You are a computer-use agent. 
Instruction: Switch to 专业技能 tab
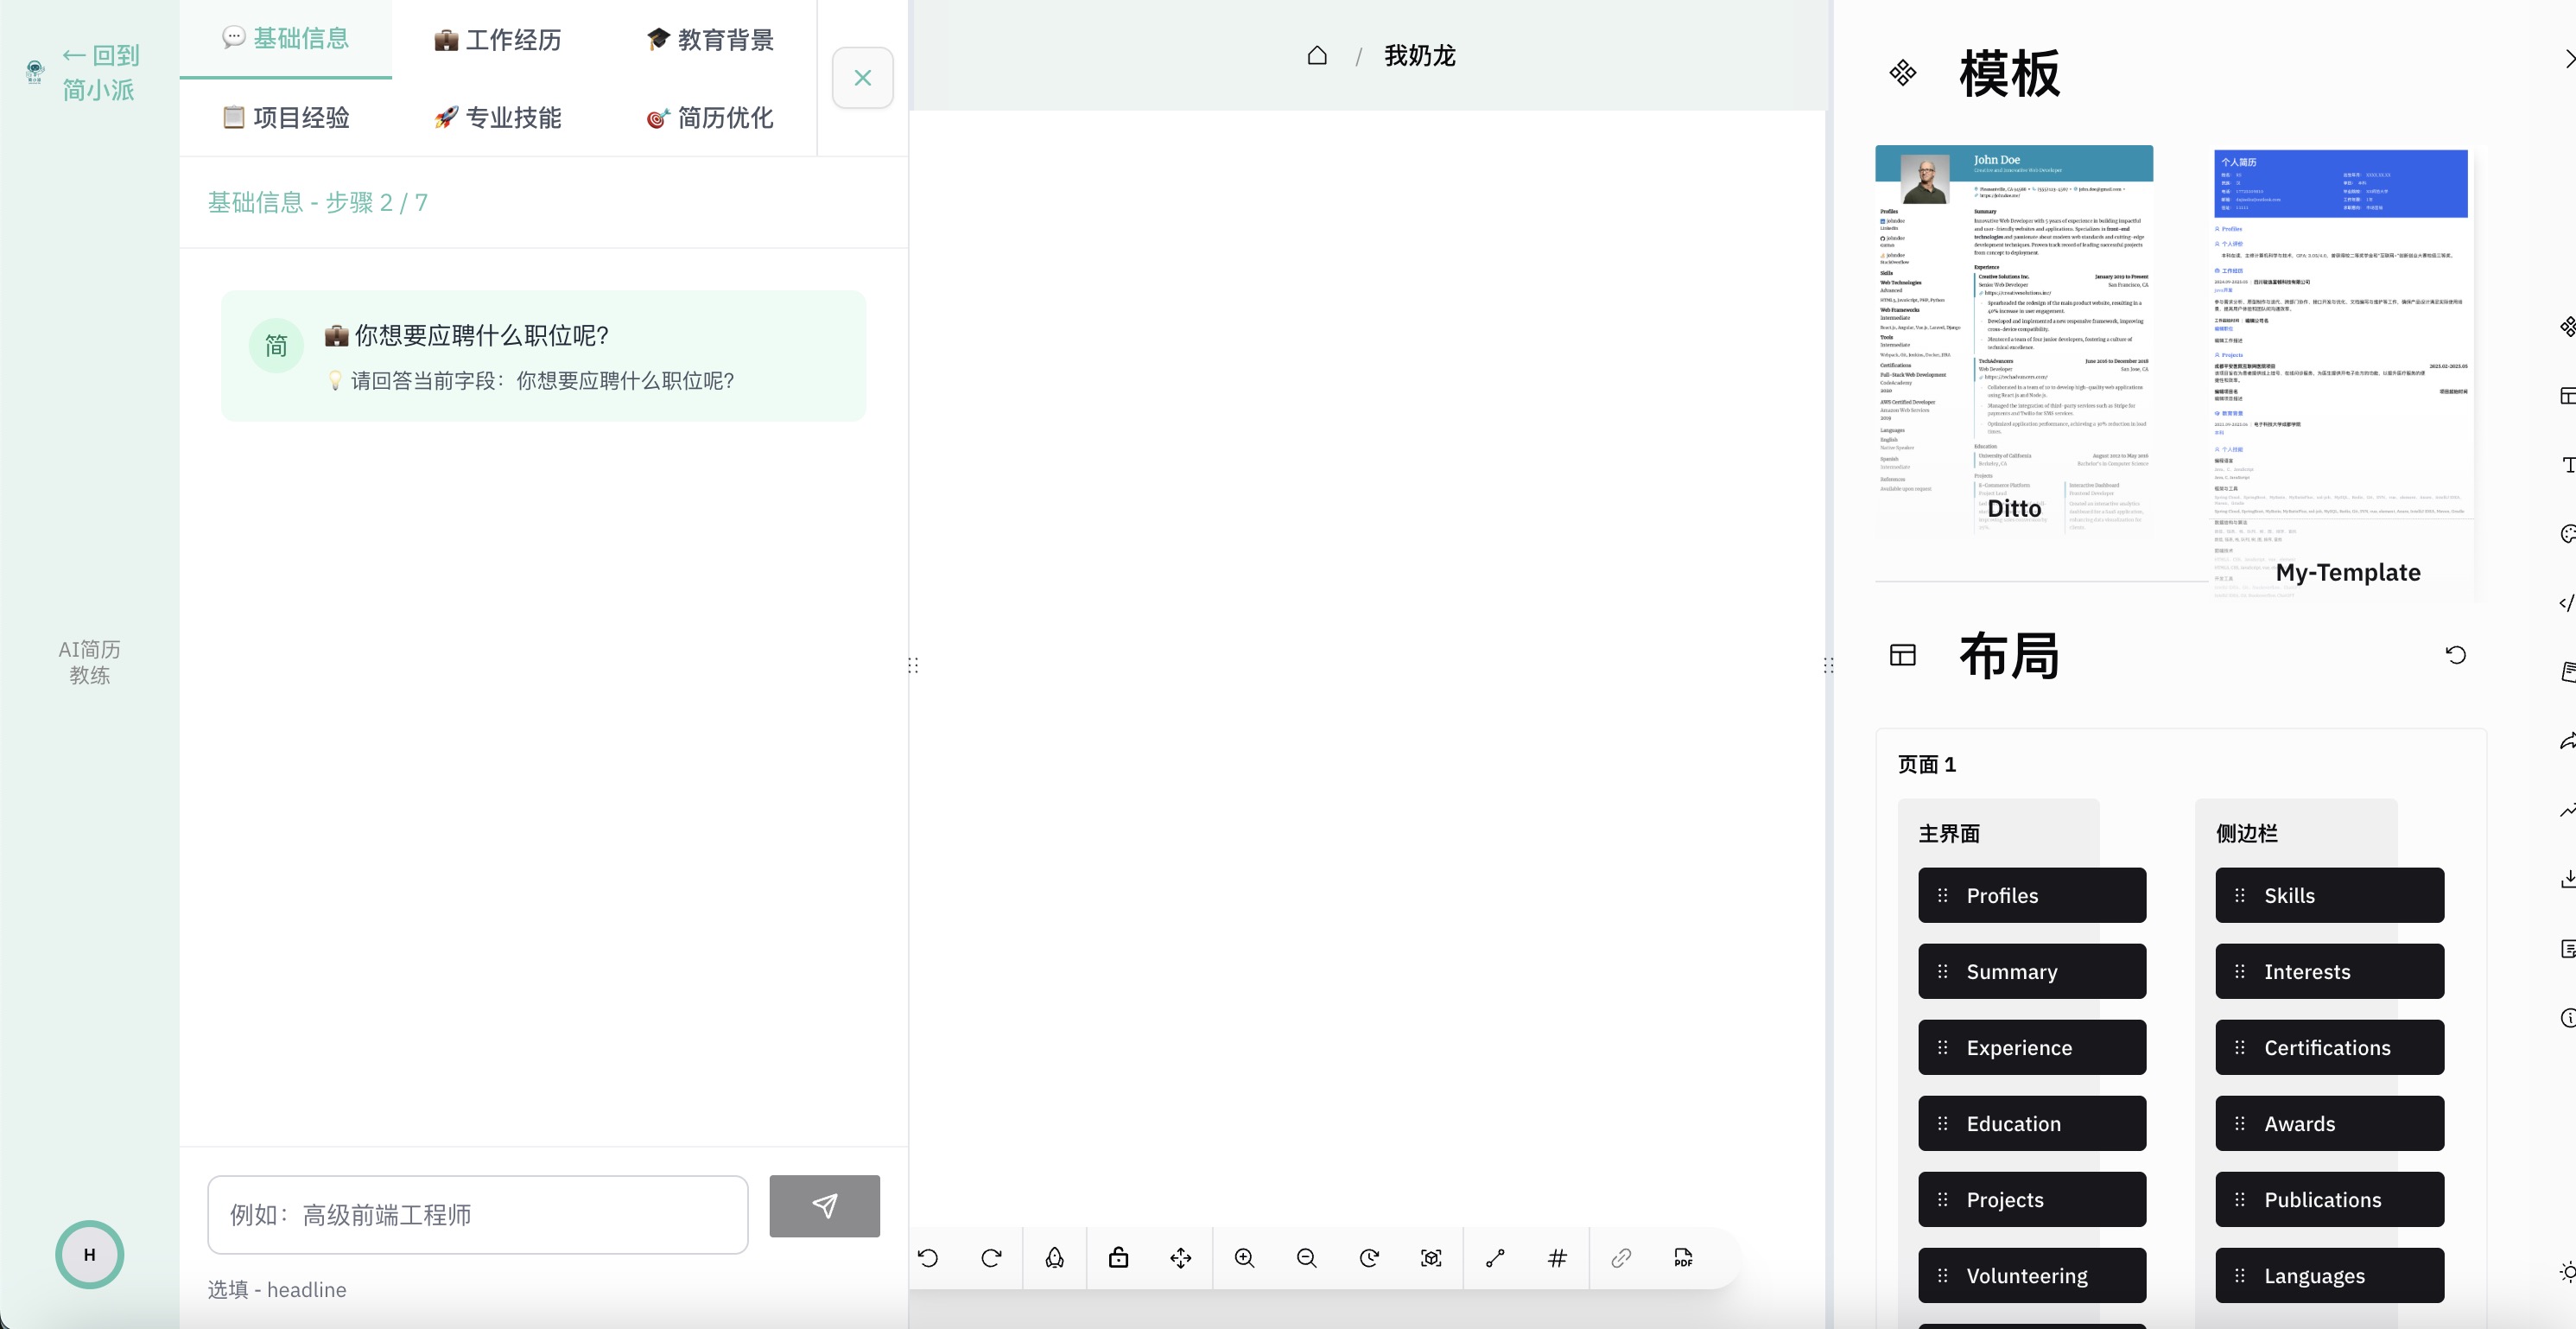pos(498,117)
